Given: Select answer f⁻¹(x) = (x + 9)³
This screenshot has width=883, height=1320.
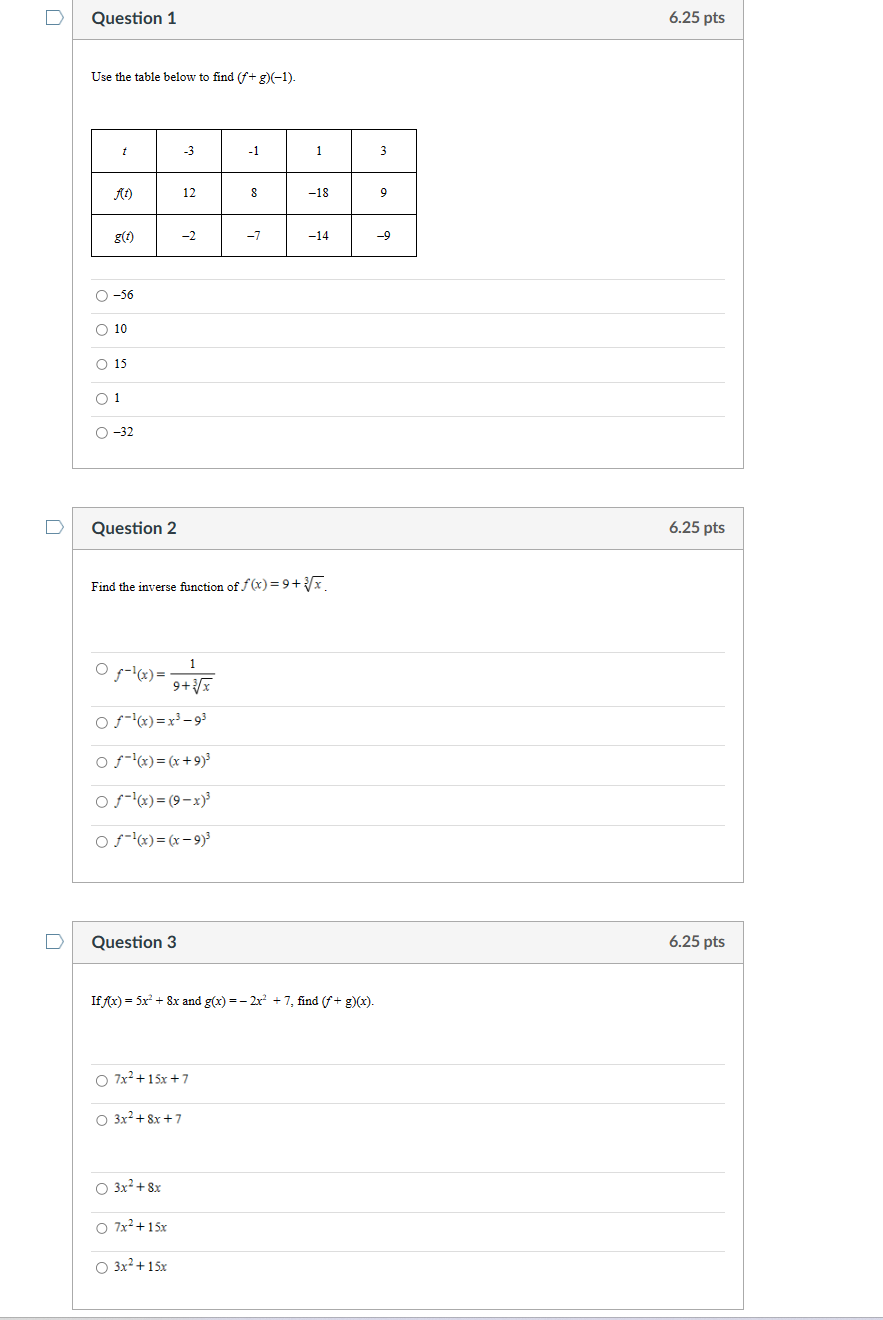Looking at the screenshot, I should pos(101,762).
